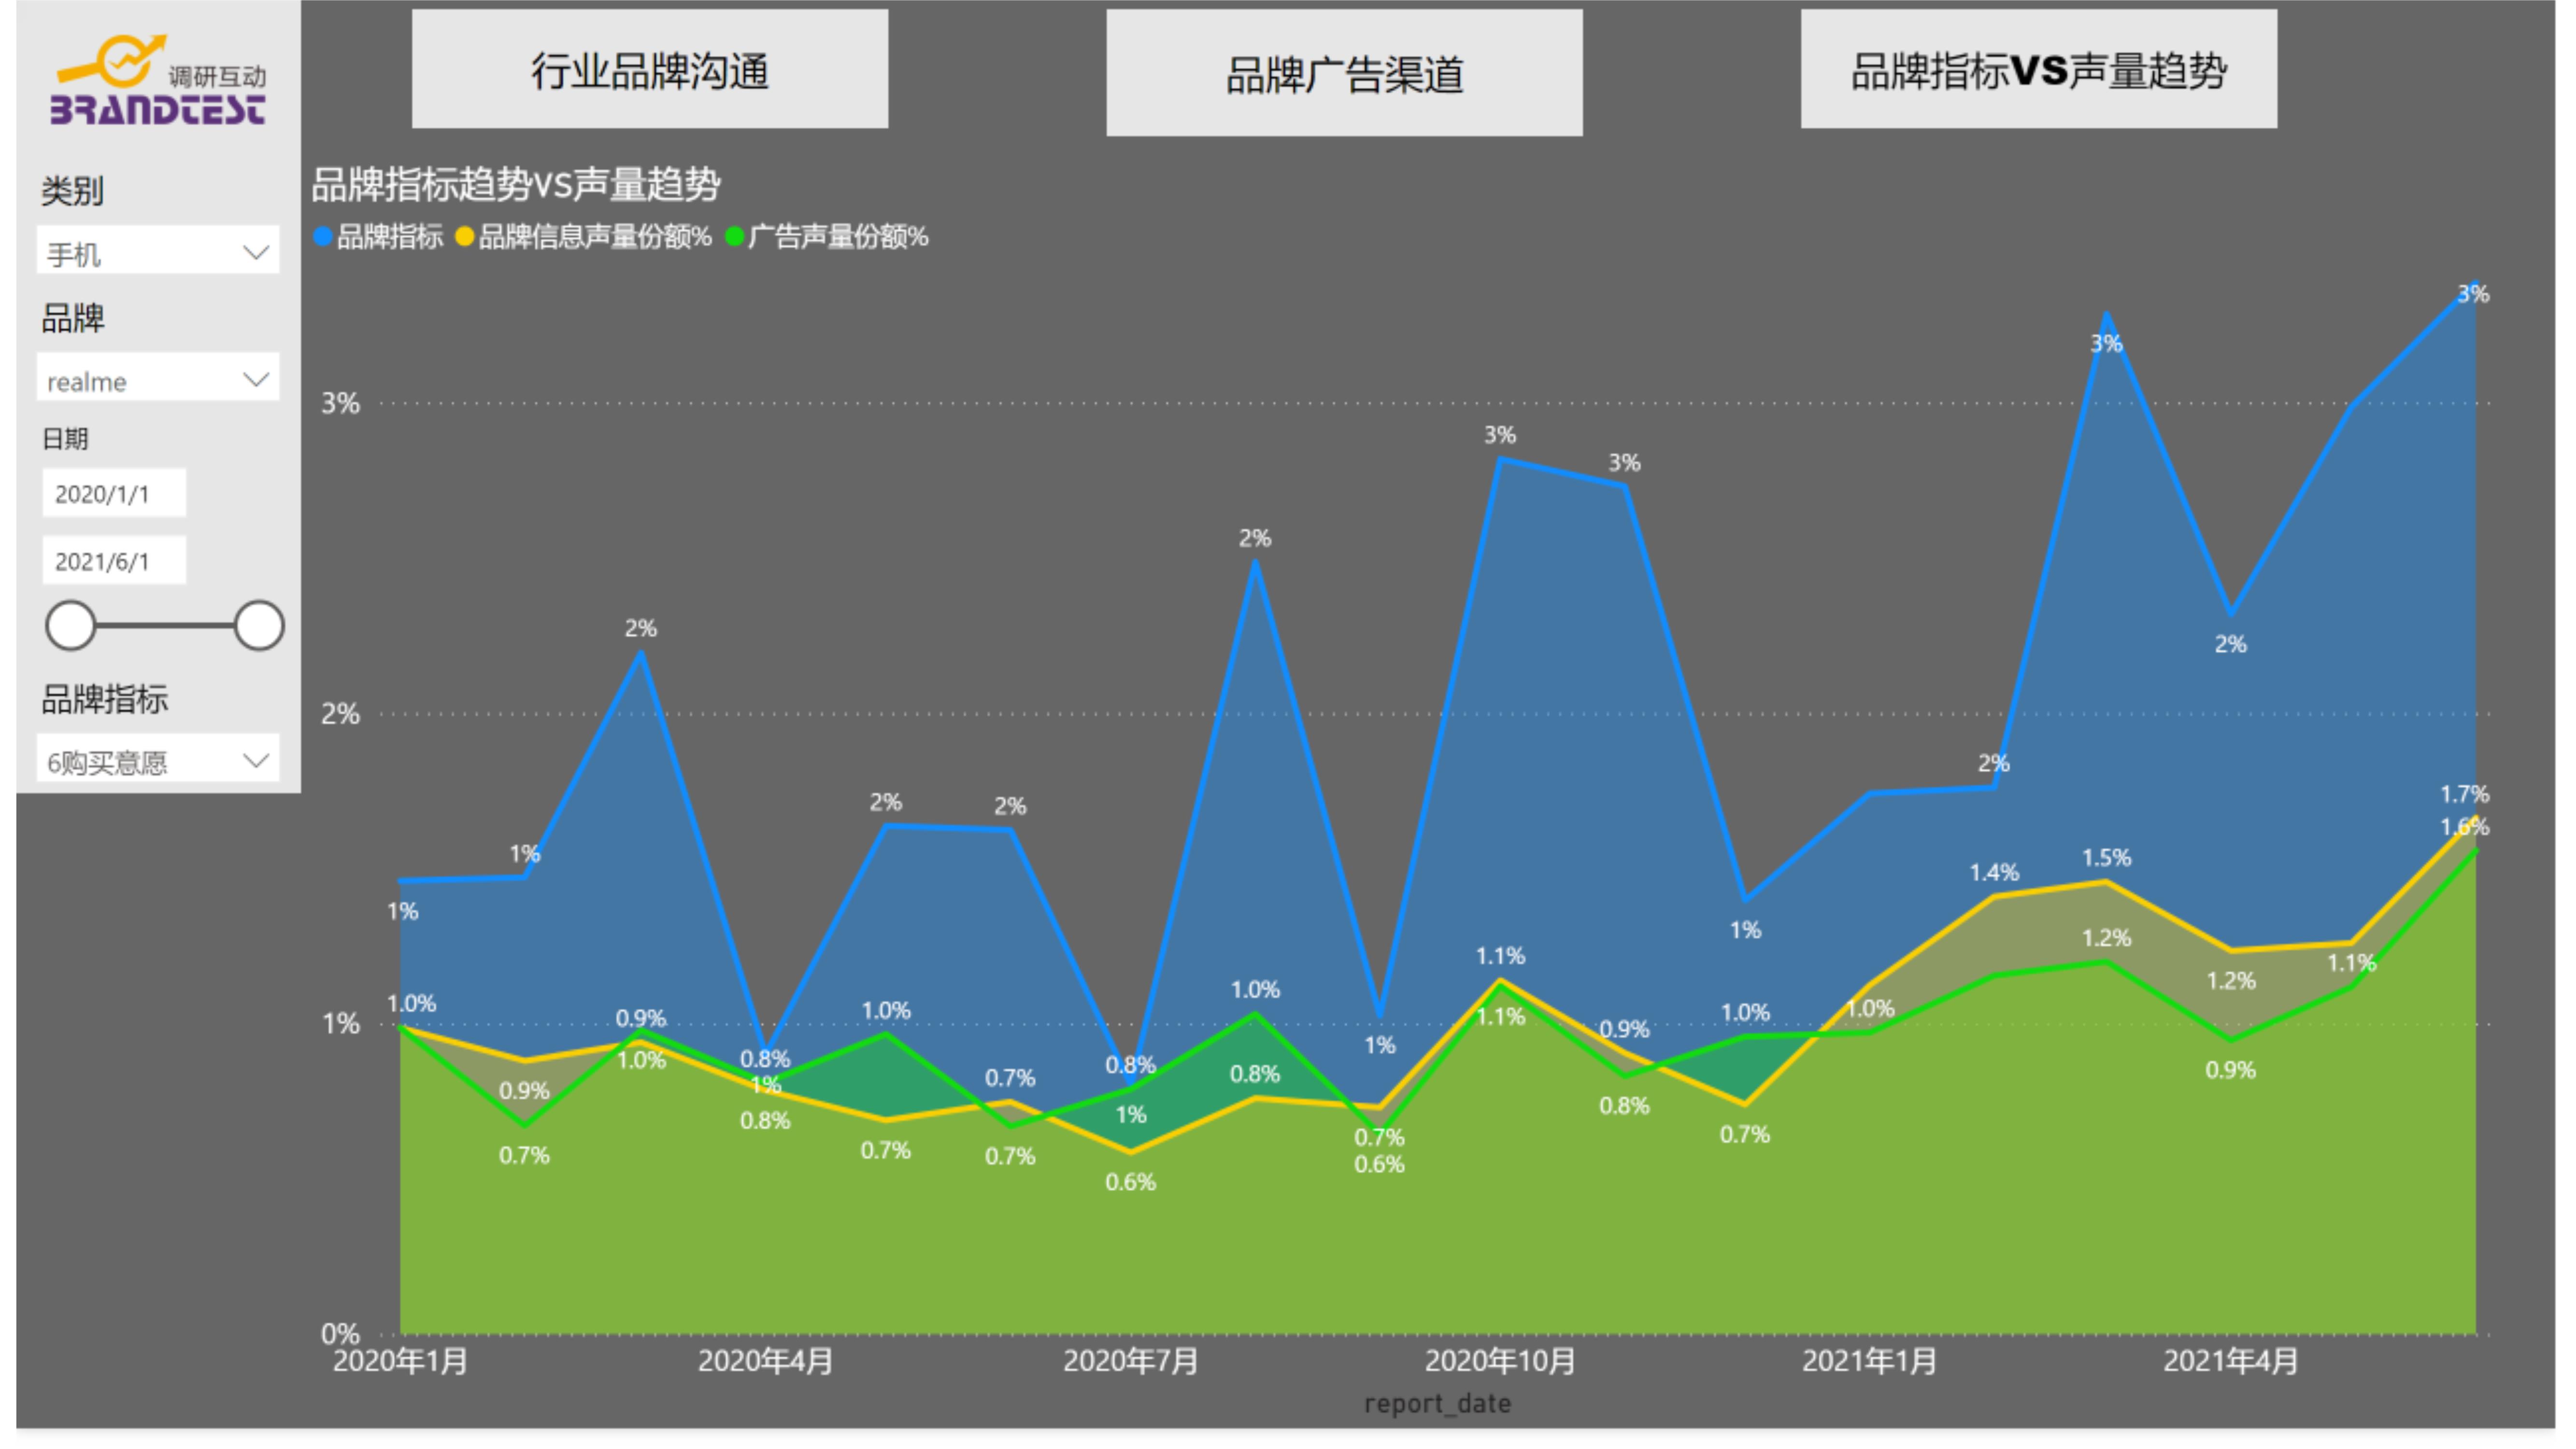Click the date slider track
This screenshot has height=1449, width=2576.
(x=165, y=626)
